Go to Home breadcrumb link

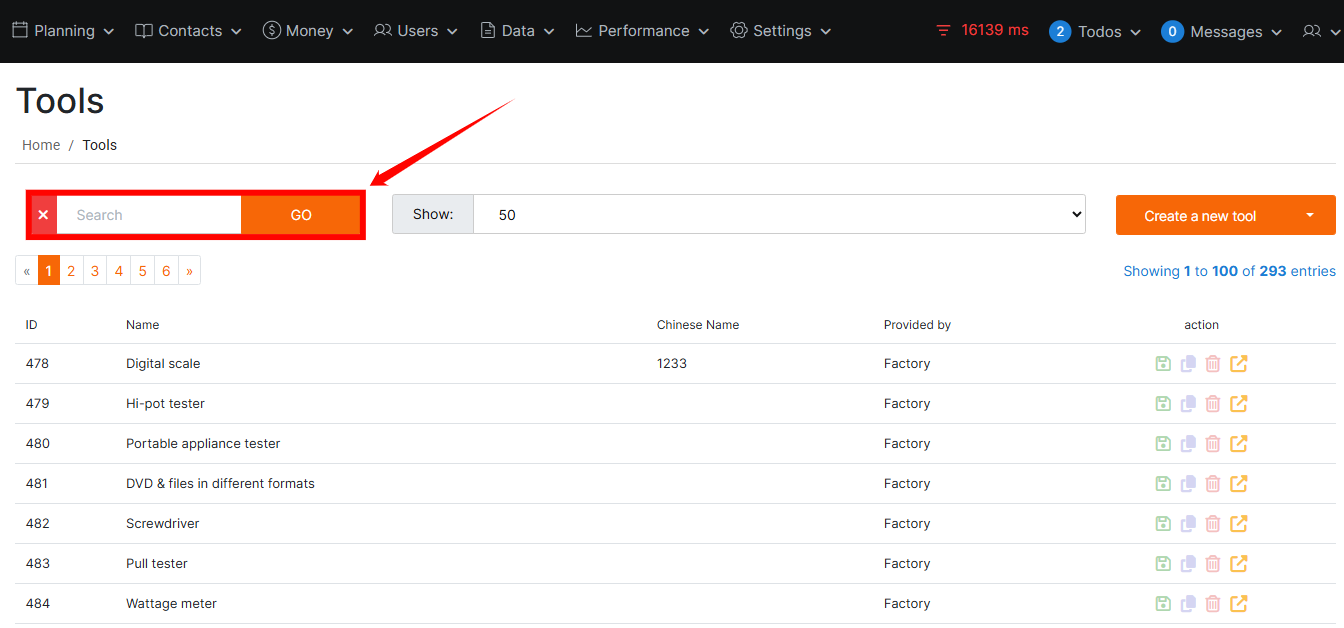point(41,145)
